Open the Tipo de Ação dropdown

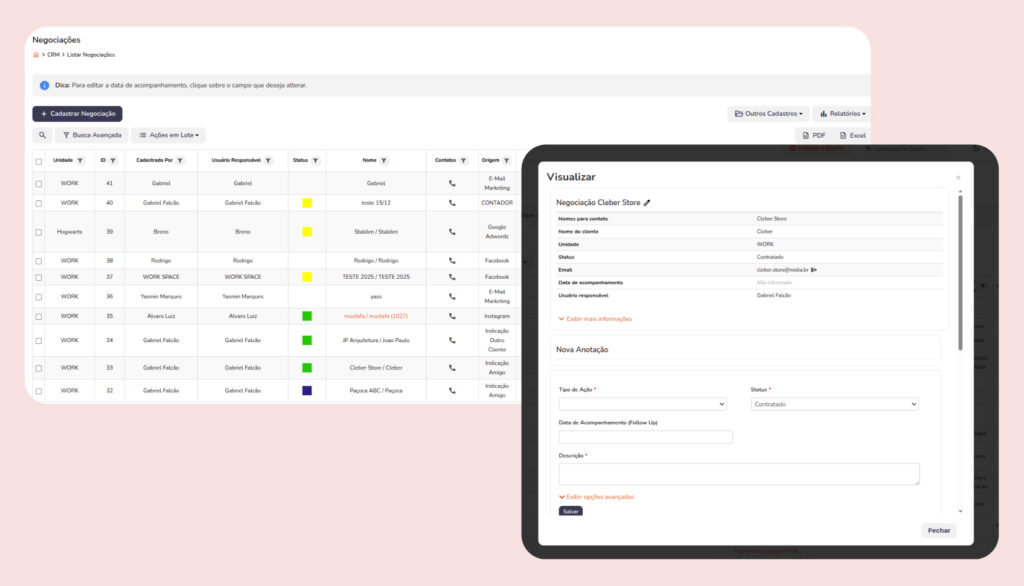642,404
